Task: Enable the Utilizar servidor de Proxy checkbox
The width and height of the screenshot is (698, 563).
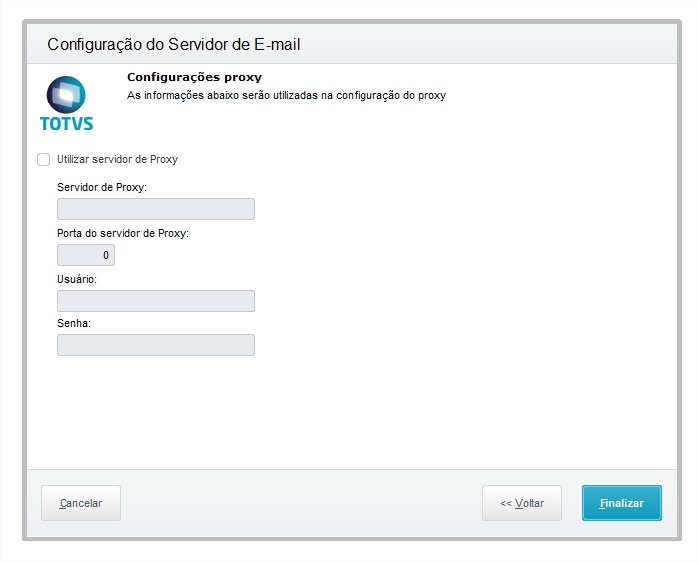Action: point(43,159)
